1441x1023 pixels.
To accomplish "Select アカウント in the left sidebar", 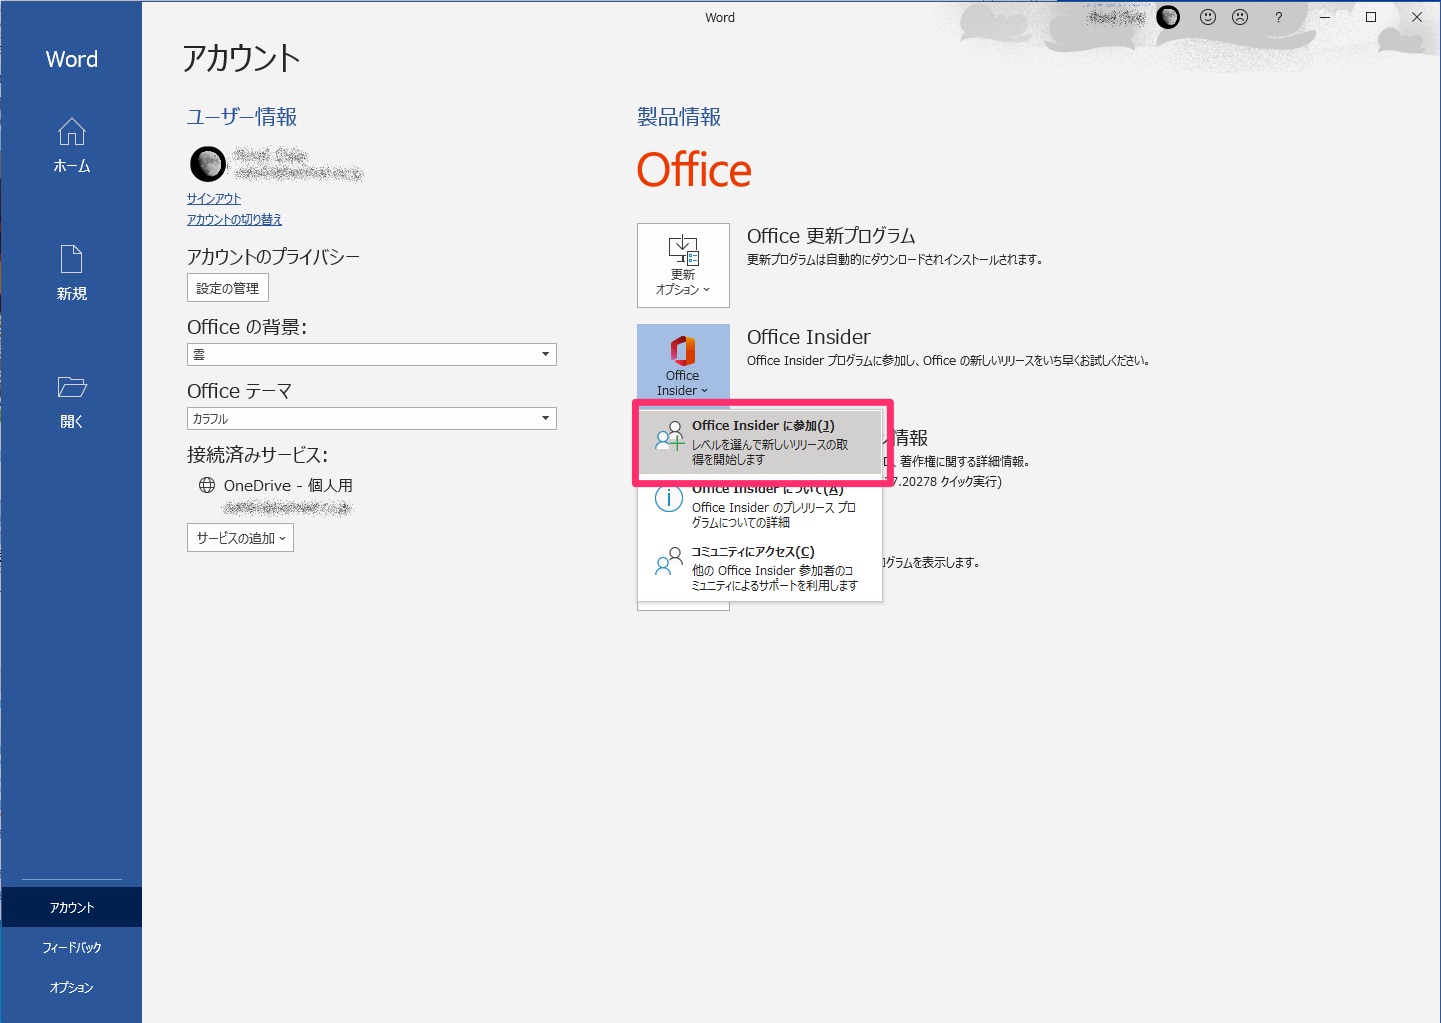I will [71, 907].
